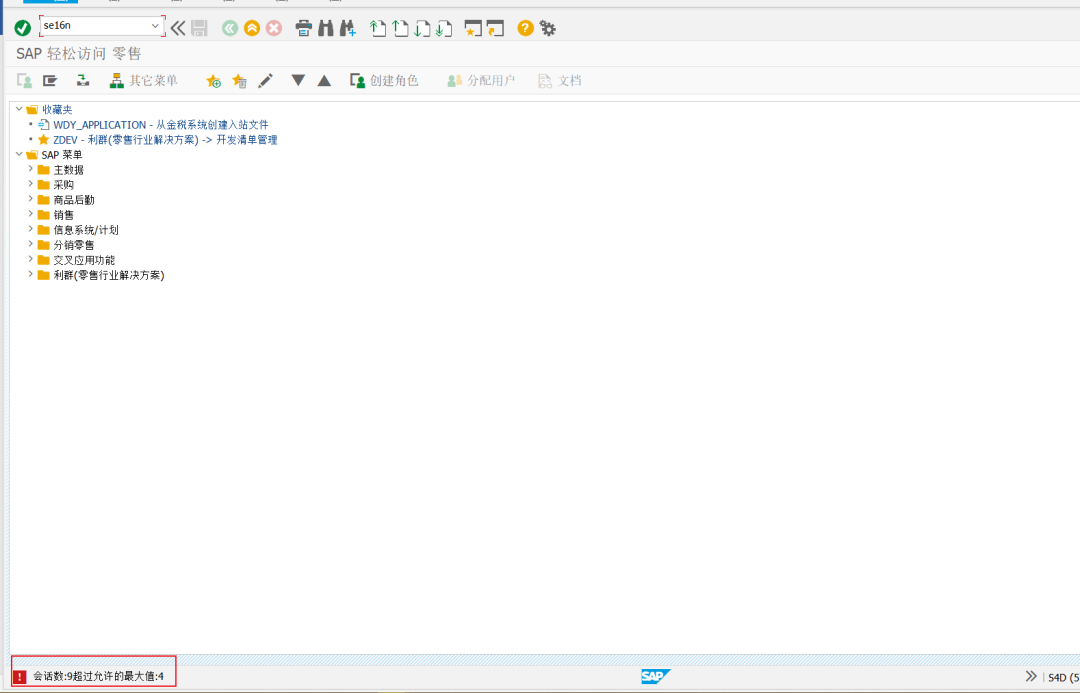
Task: Click the 其它菜单 button
Action: [143, 81]
